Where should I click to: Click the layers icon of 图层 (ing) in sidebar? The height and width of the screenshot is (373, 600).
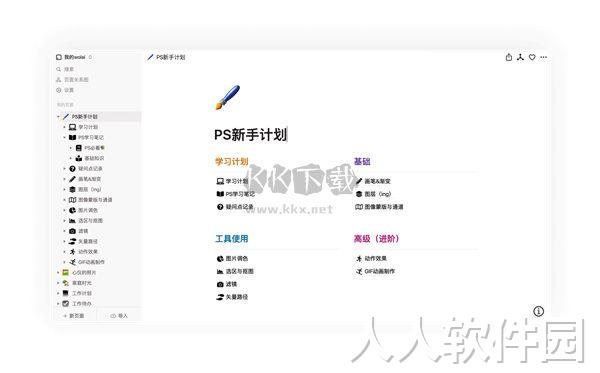tap(72, 189)
